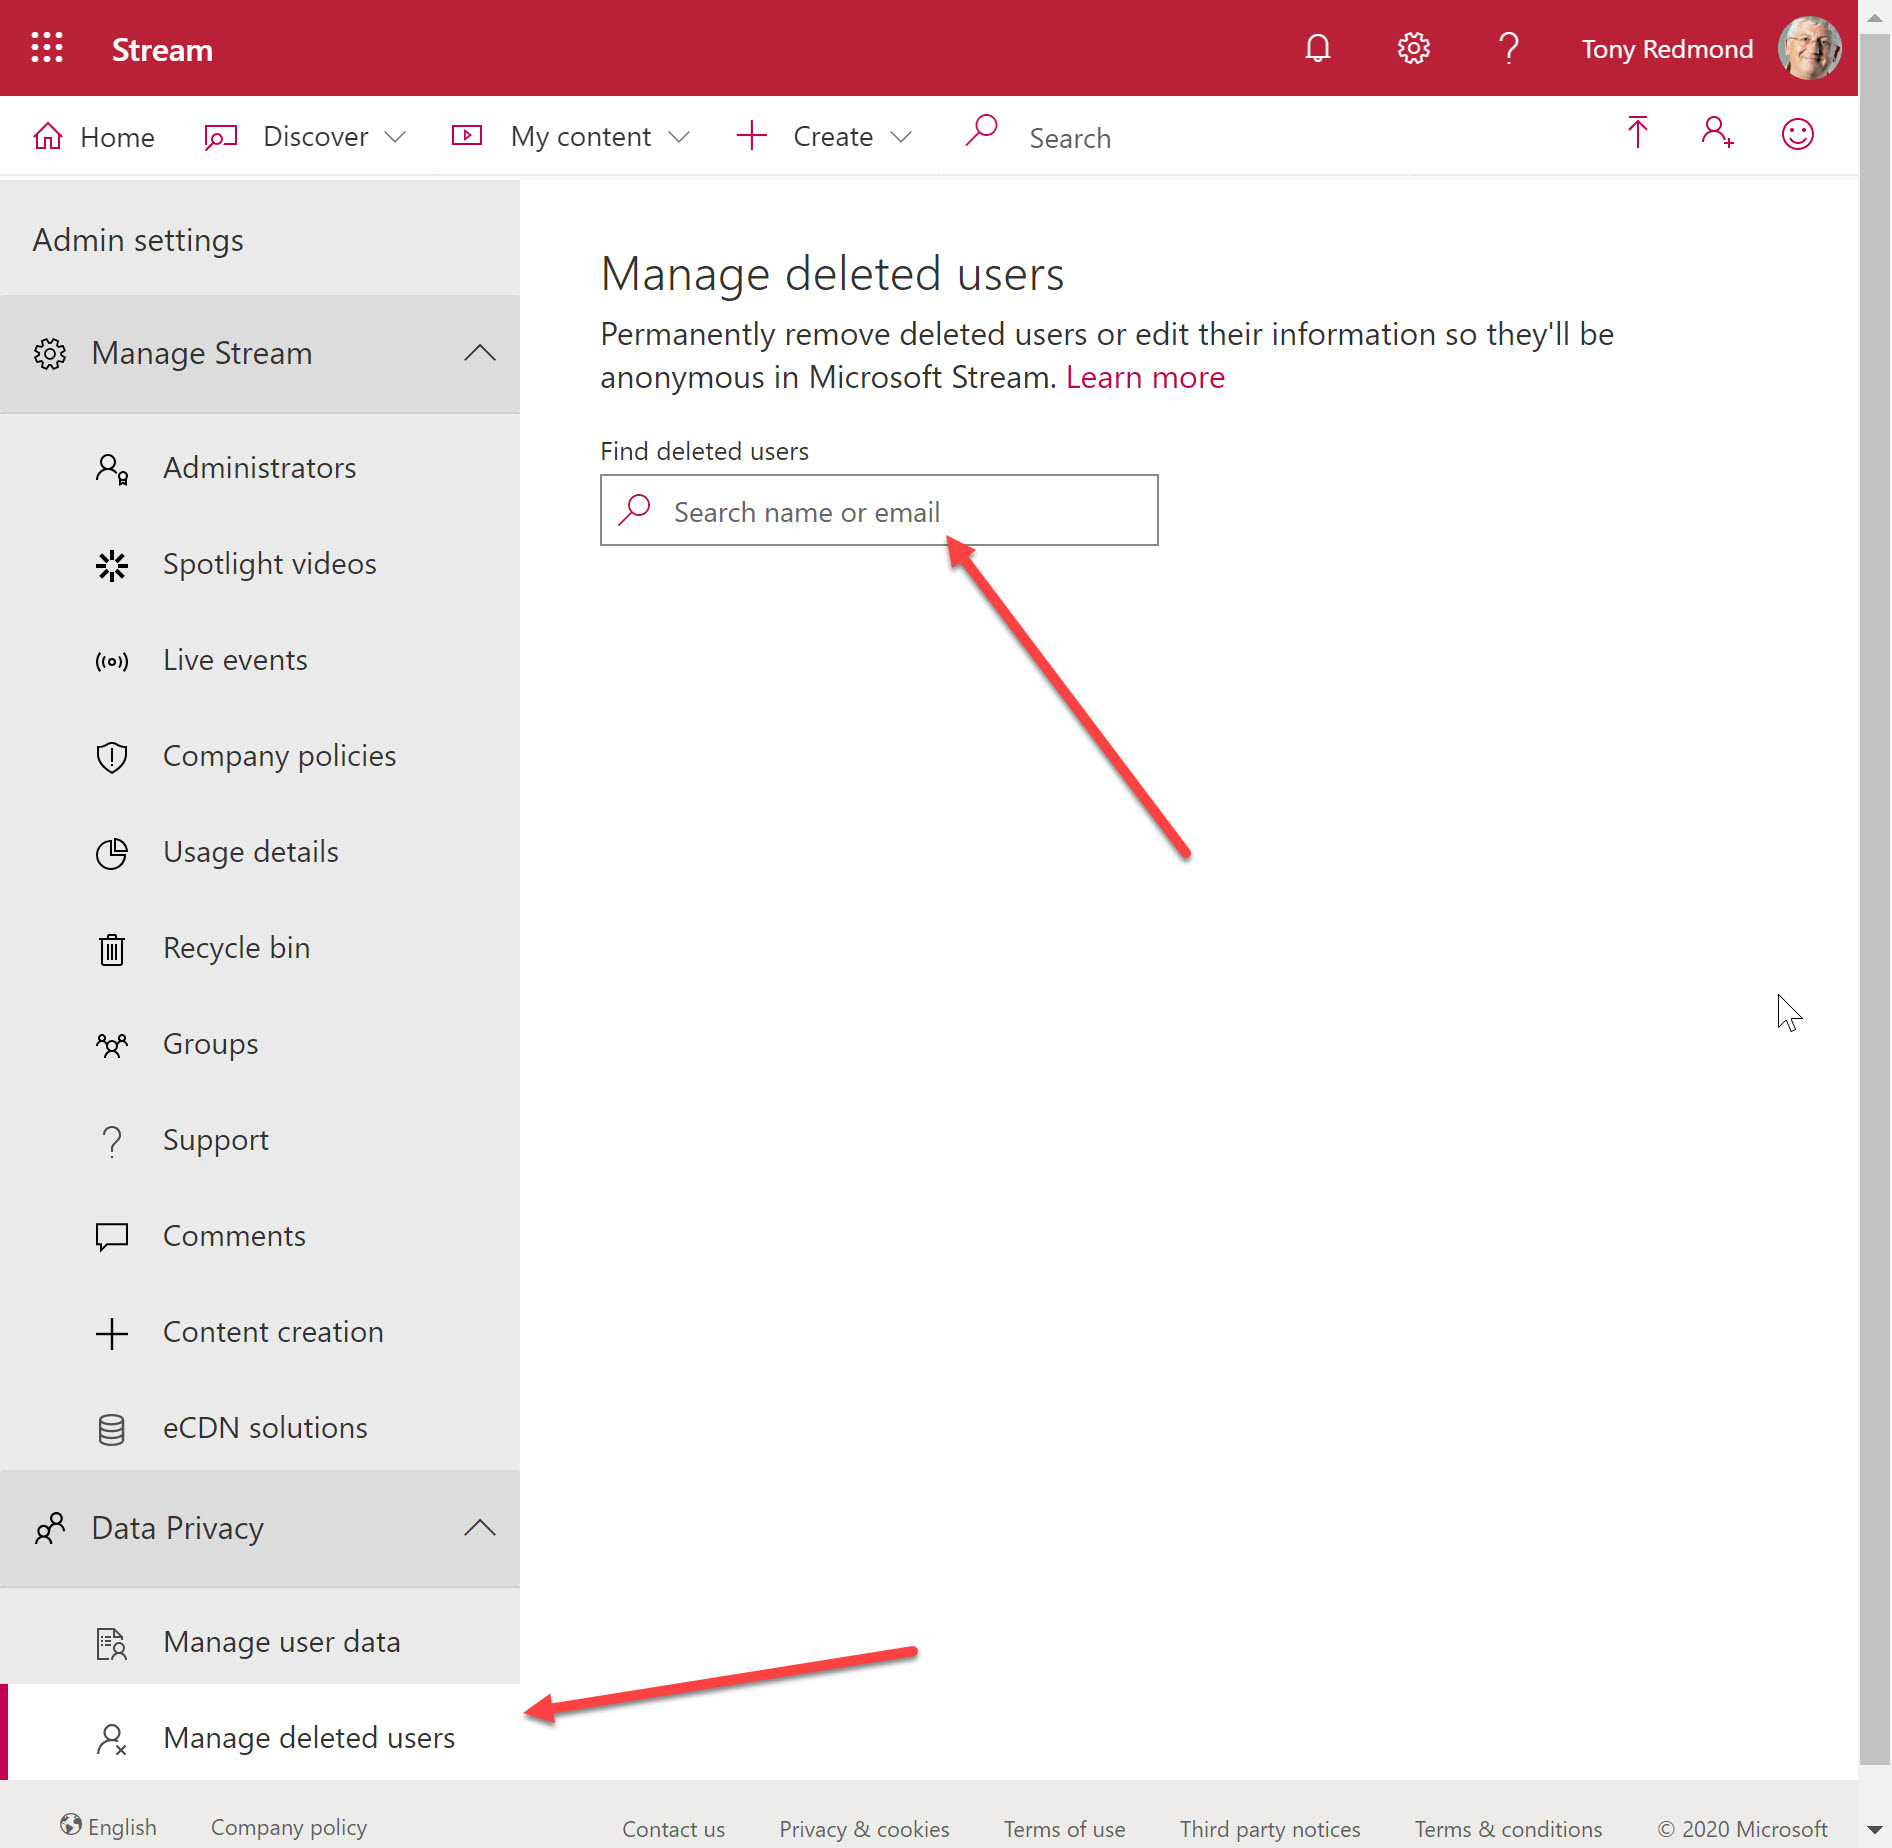
Task: Collapse the Manage Stream section chevron
Action: coord(480,352)
